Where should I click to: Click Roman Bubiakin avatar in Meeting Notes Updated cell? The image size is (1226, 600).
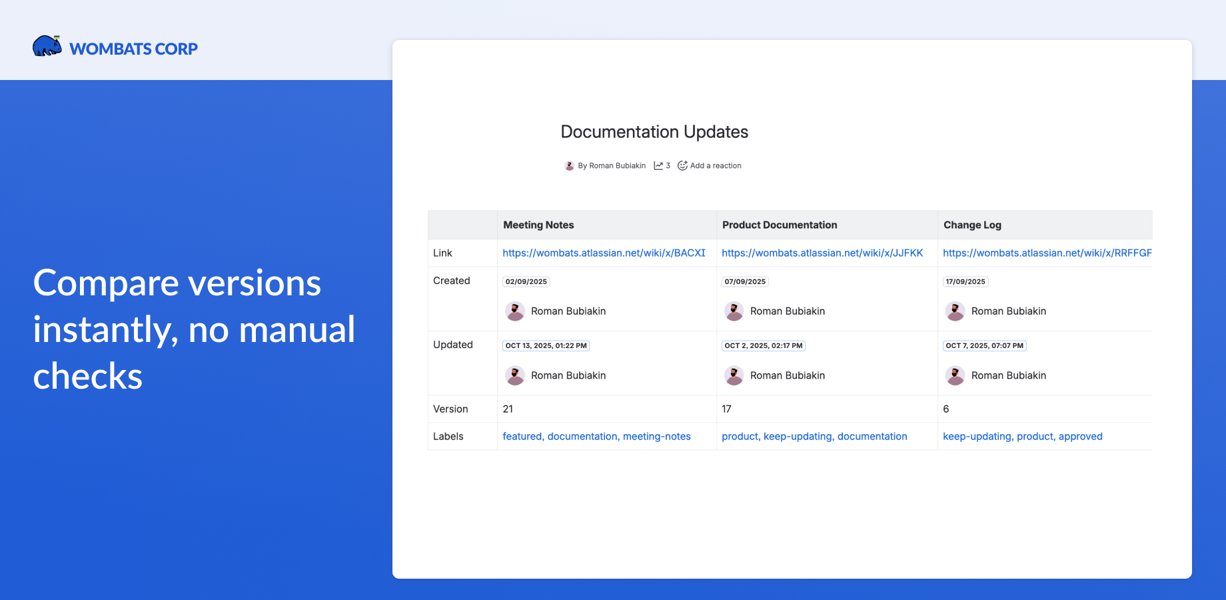click(515, 375)
